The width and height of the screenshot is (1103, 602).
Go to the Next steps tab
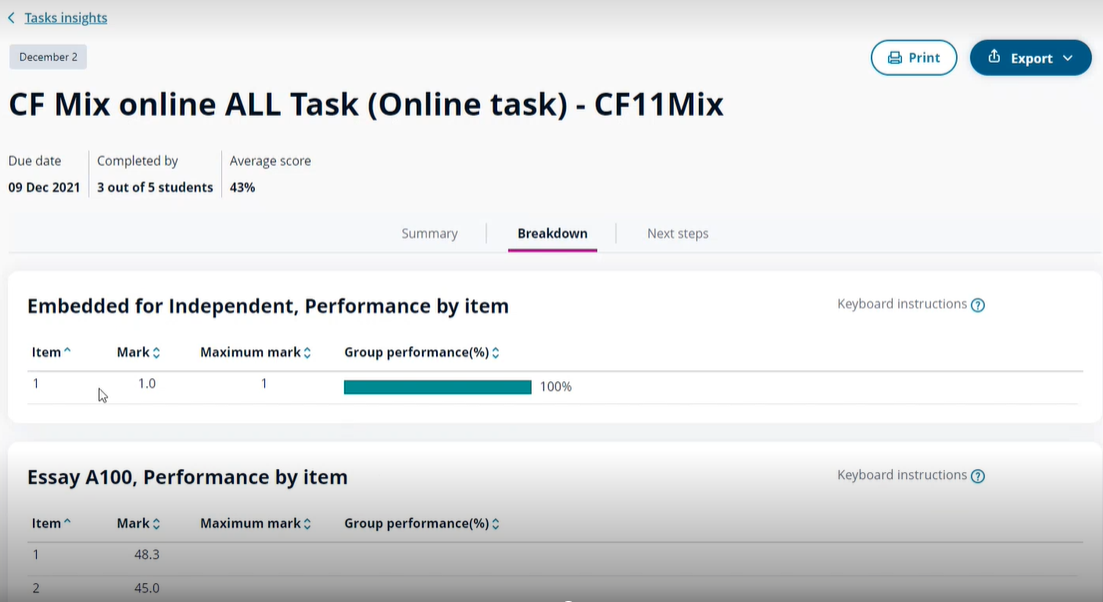click(x=677, y=234)
